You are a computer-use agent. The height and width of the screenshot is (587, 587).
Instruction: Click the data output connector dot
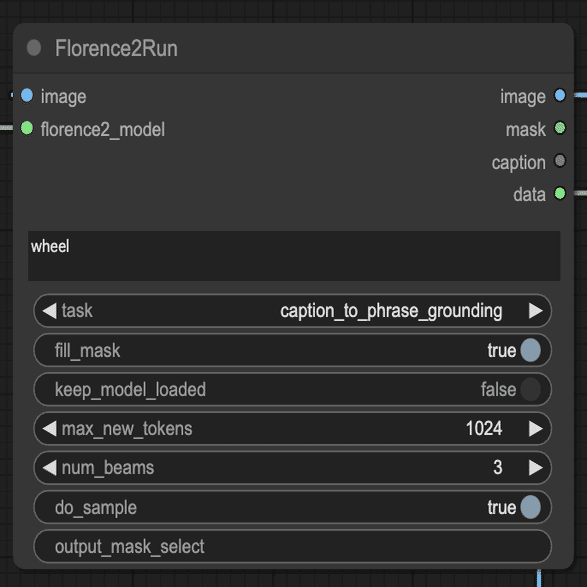click(560, 194)
